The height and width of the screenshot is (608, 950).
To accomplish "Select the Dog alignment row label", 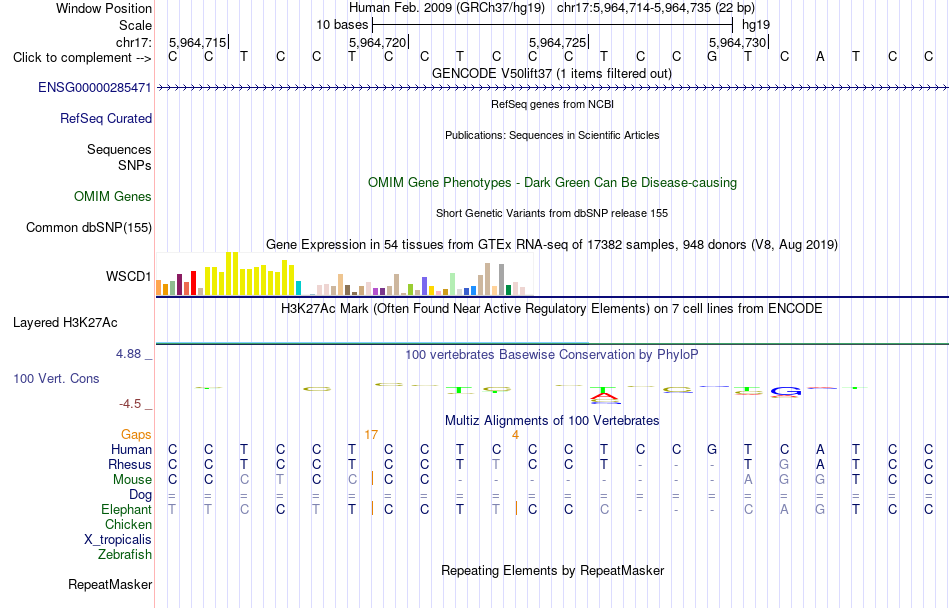I will [141, 495].
